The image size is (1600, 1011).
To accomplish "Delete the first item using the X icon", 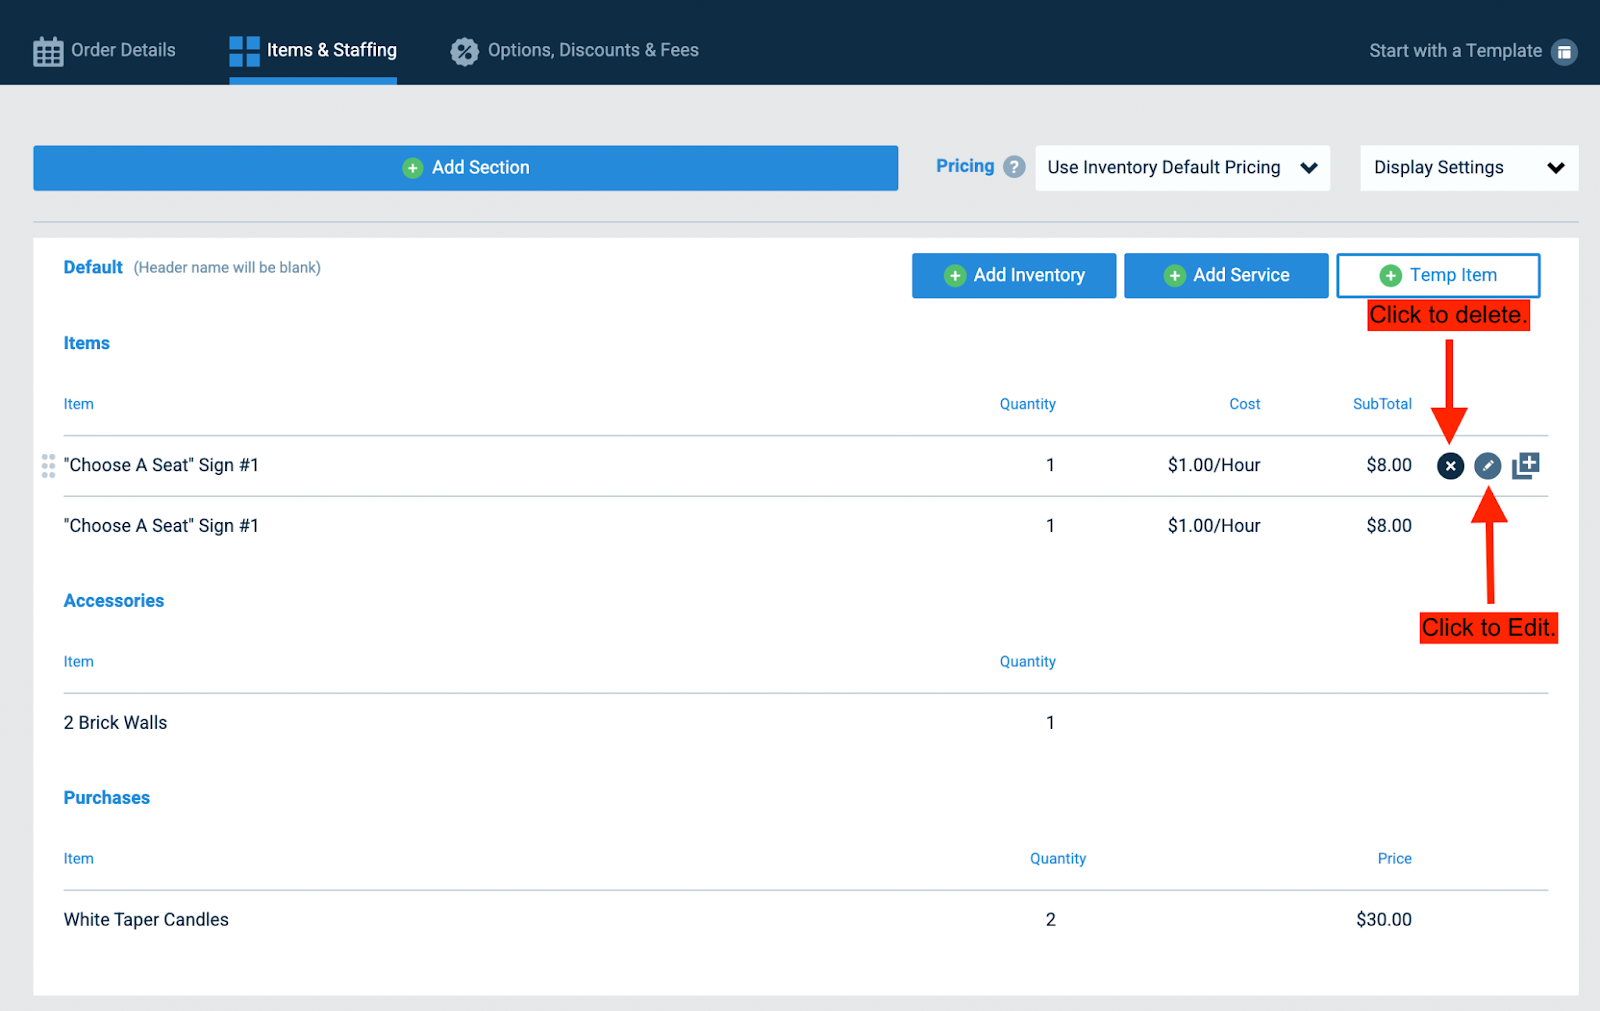I will click(x=1450, y=465).
